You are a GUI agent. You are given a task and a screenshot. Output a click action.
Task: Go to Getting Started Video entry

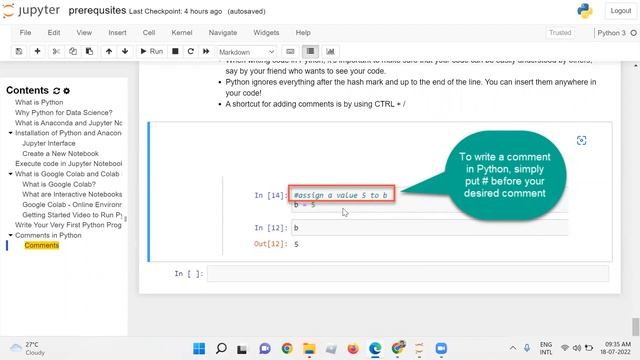[x=72, y=215]
